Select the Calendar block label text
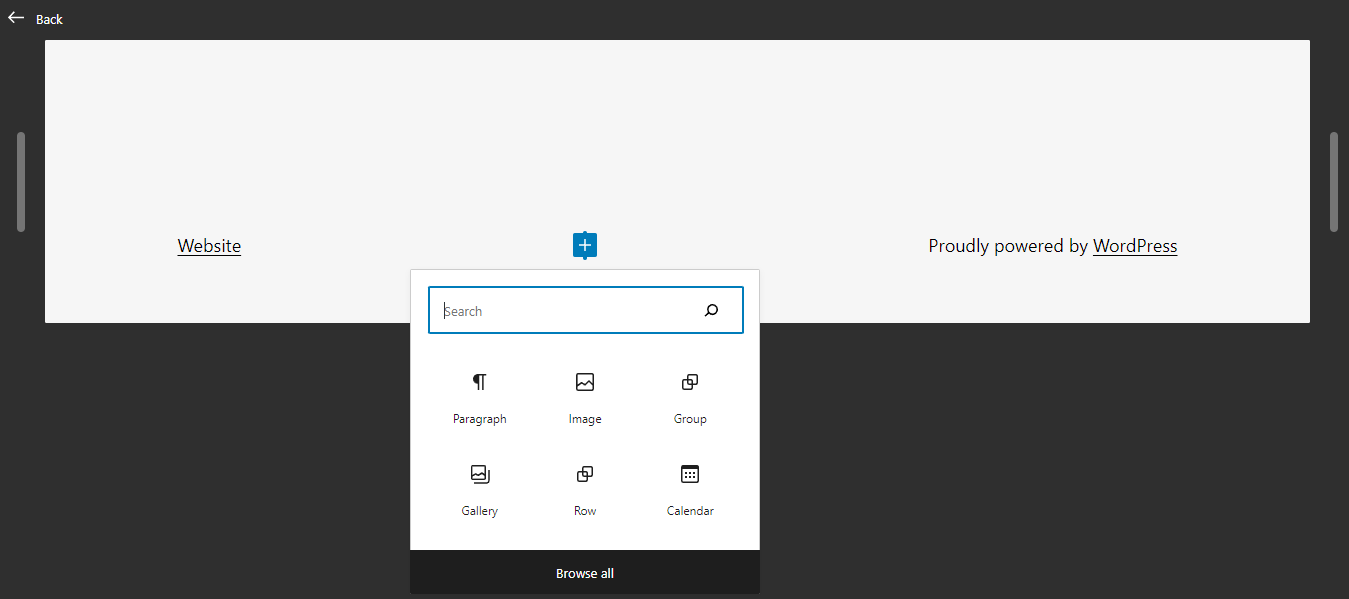 [689, 510]
